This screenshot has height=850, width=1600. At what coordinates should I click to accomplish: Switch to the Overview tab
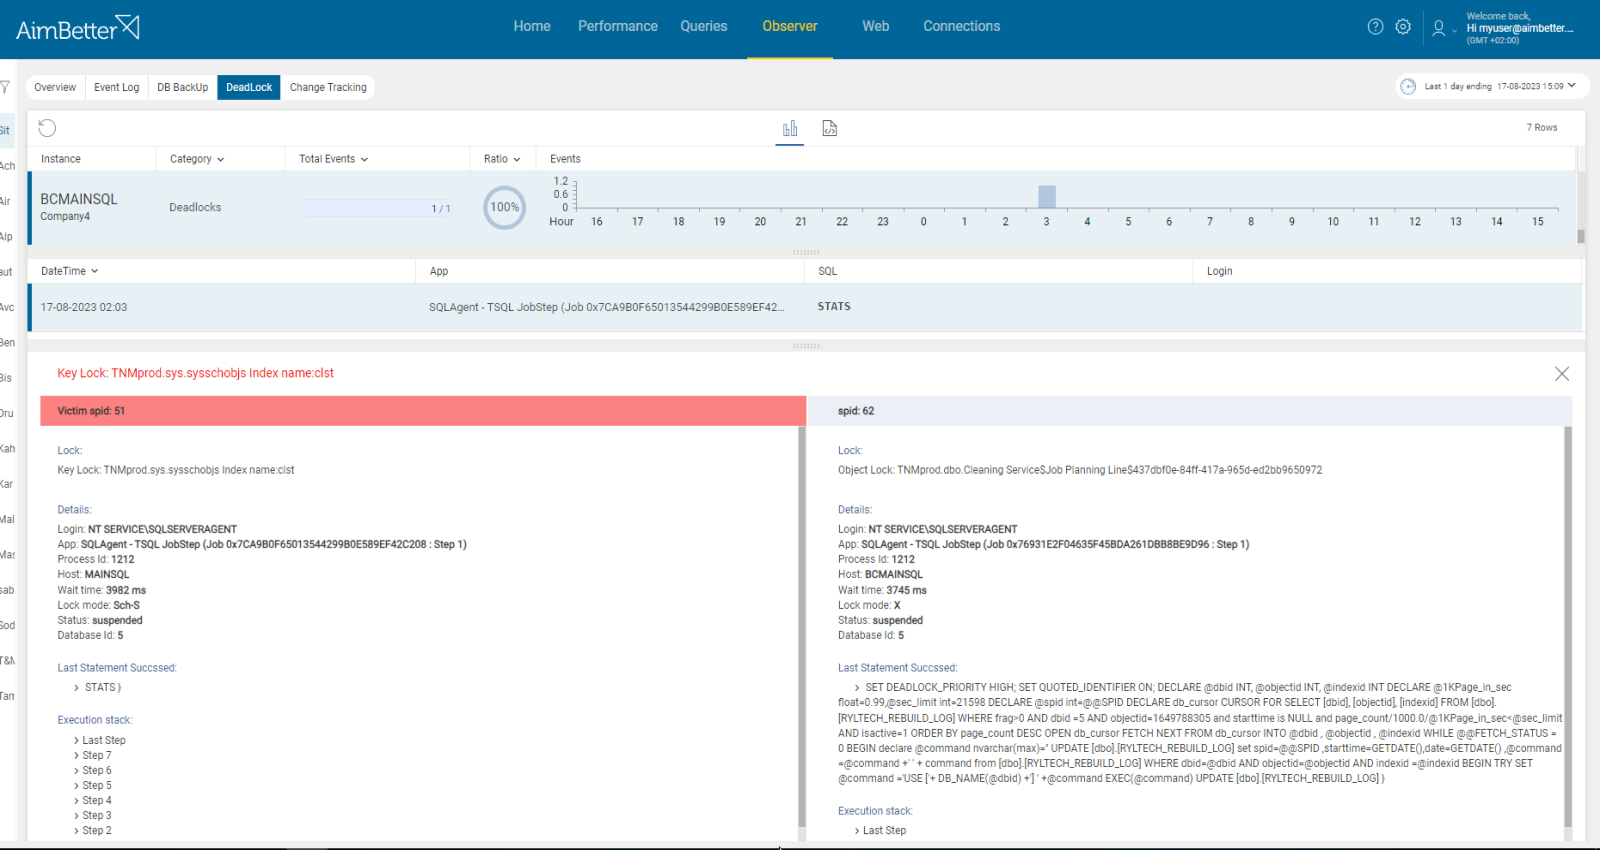[55, 87]
